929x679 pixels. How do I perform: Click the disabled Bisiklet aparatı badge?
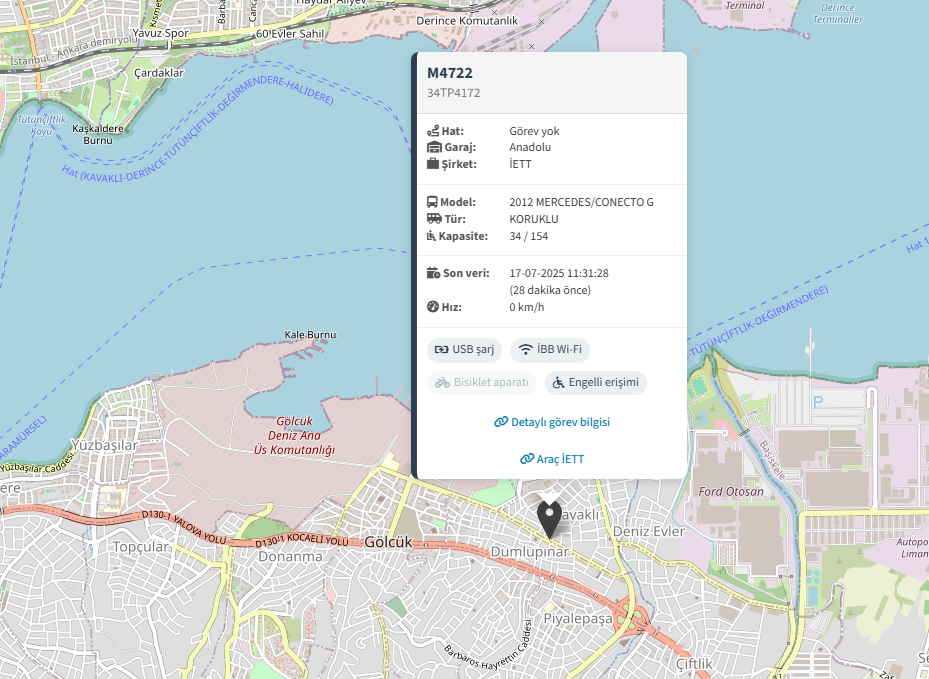click(482, 383)
